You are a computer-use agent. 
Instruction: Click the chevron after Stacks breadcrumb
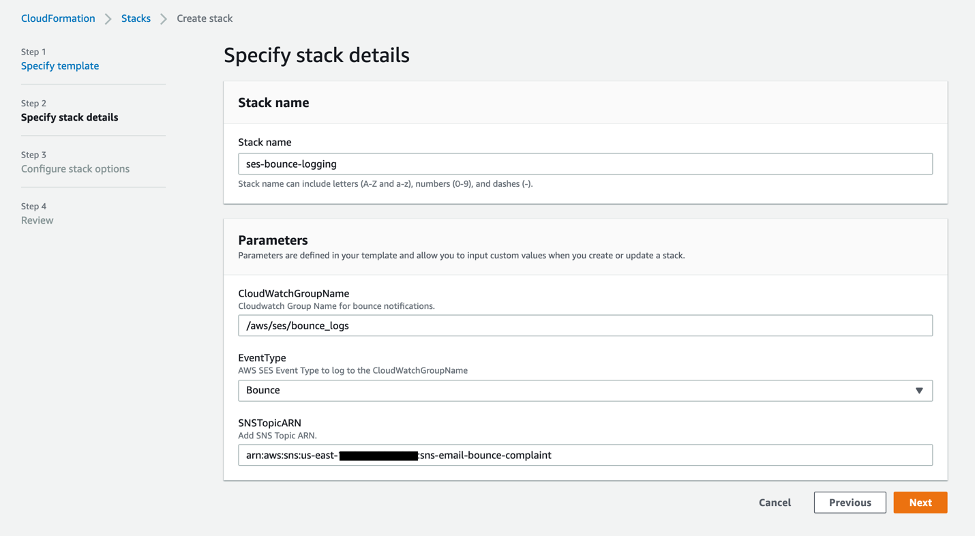(164, 19)
